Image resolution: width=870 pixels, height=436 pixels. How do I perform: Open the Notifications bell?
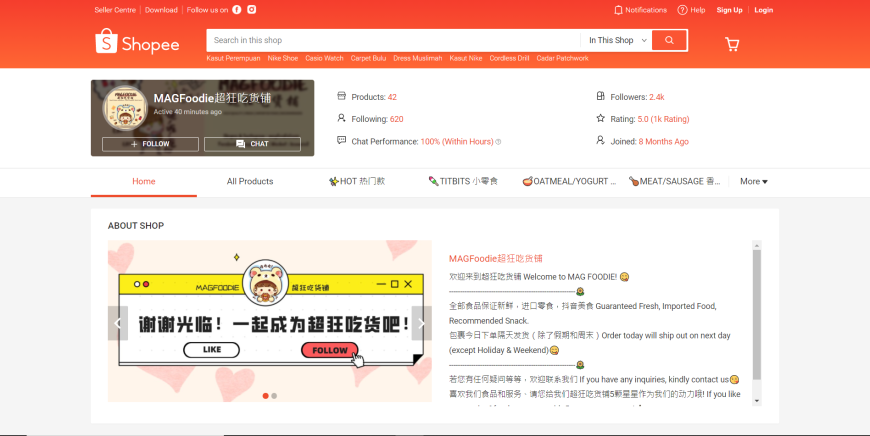pyautogui.click(x=640, y=10)
